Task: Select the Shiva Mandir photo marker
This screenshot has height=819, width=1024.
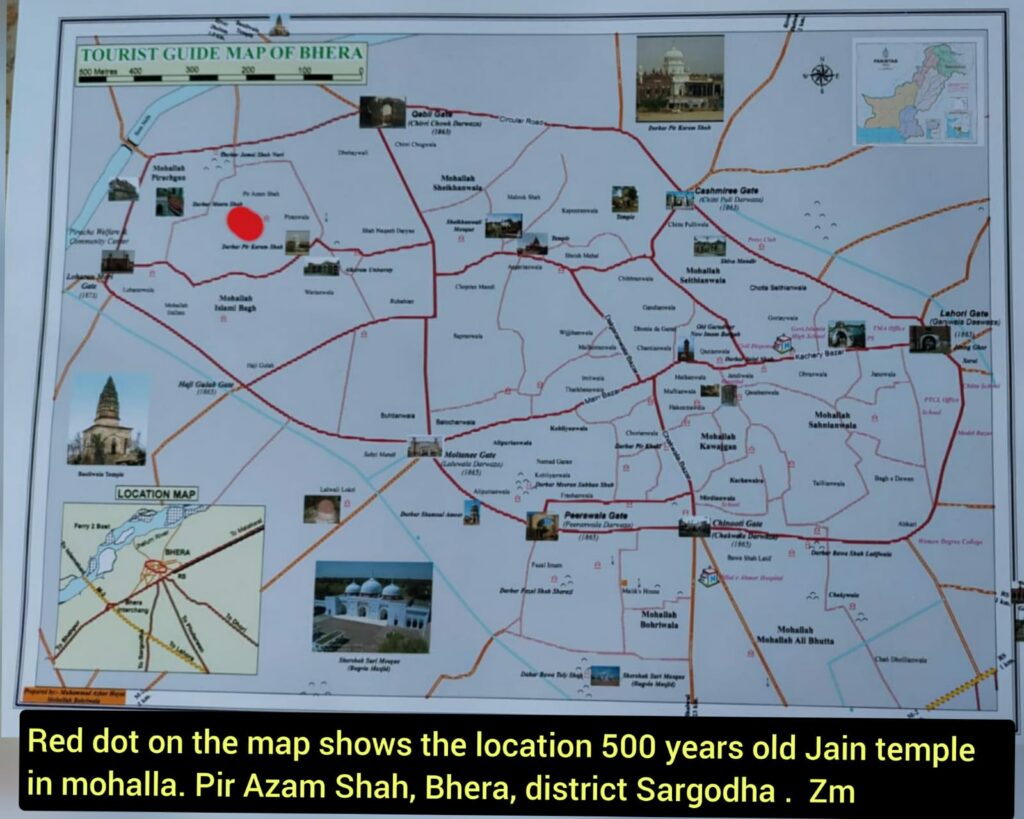Action: pos(708,246)
